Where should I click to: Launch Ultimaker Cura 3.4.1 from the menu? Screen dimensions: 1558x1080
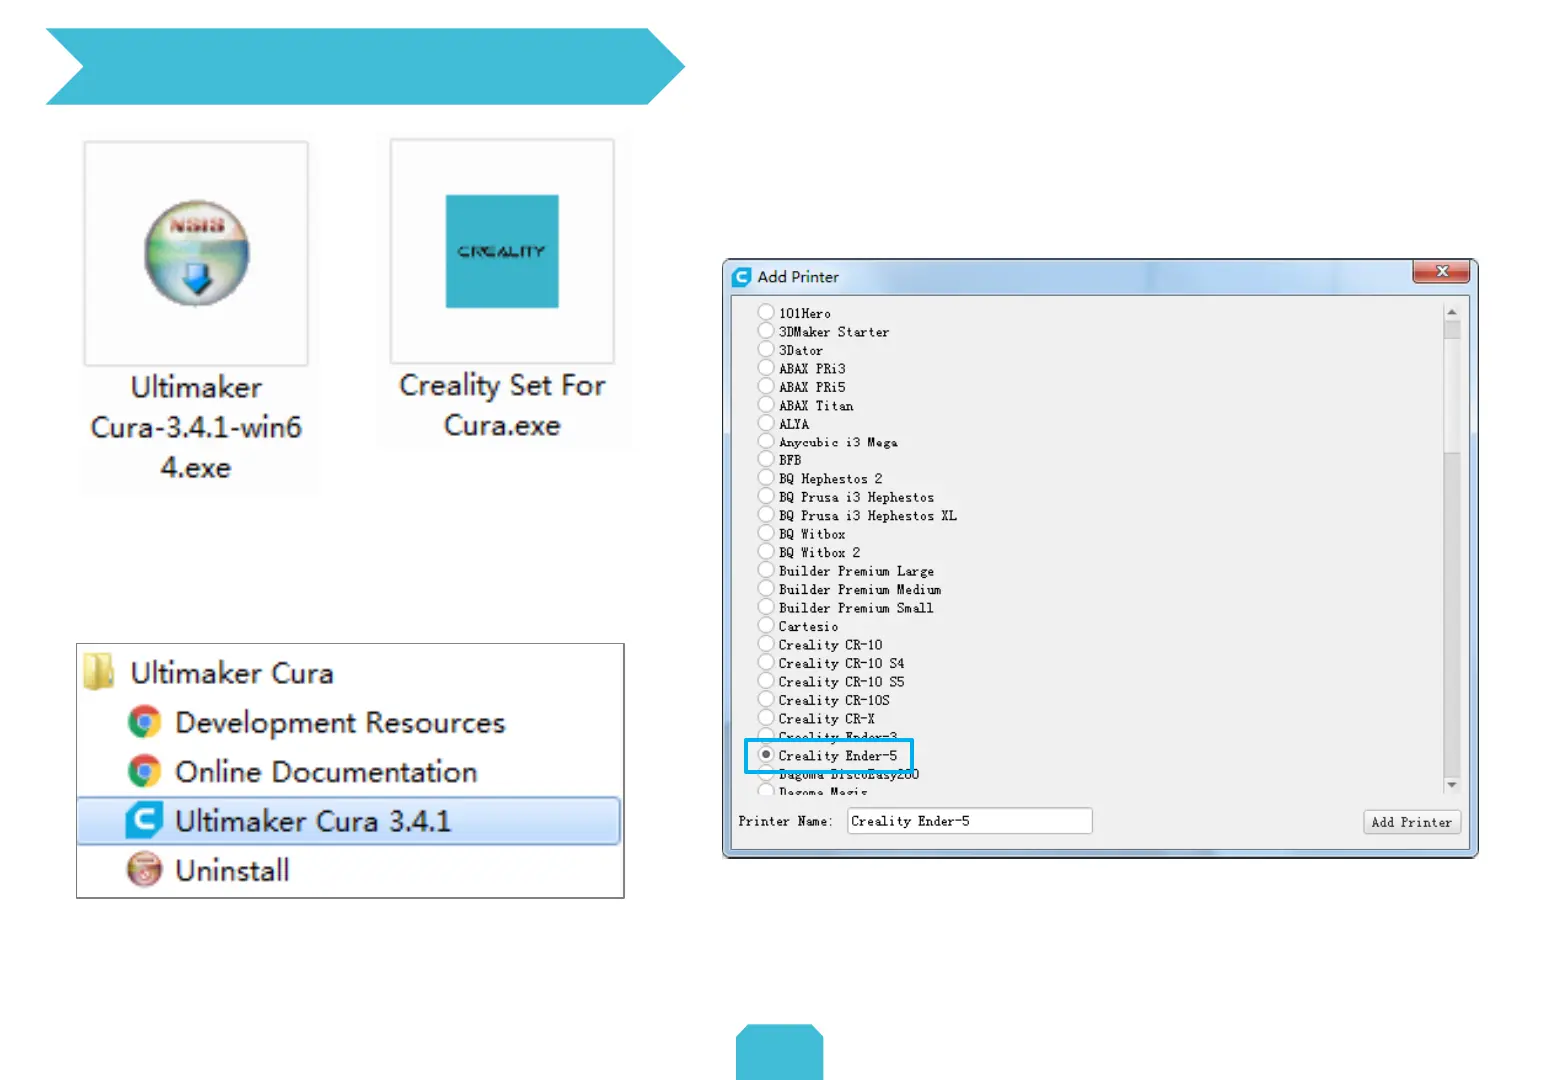[x=349, y=821]
